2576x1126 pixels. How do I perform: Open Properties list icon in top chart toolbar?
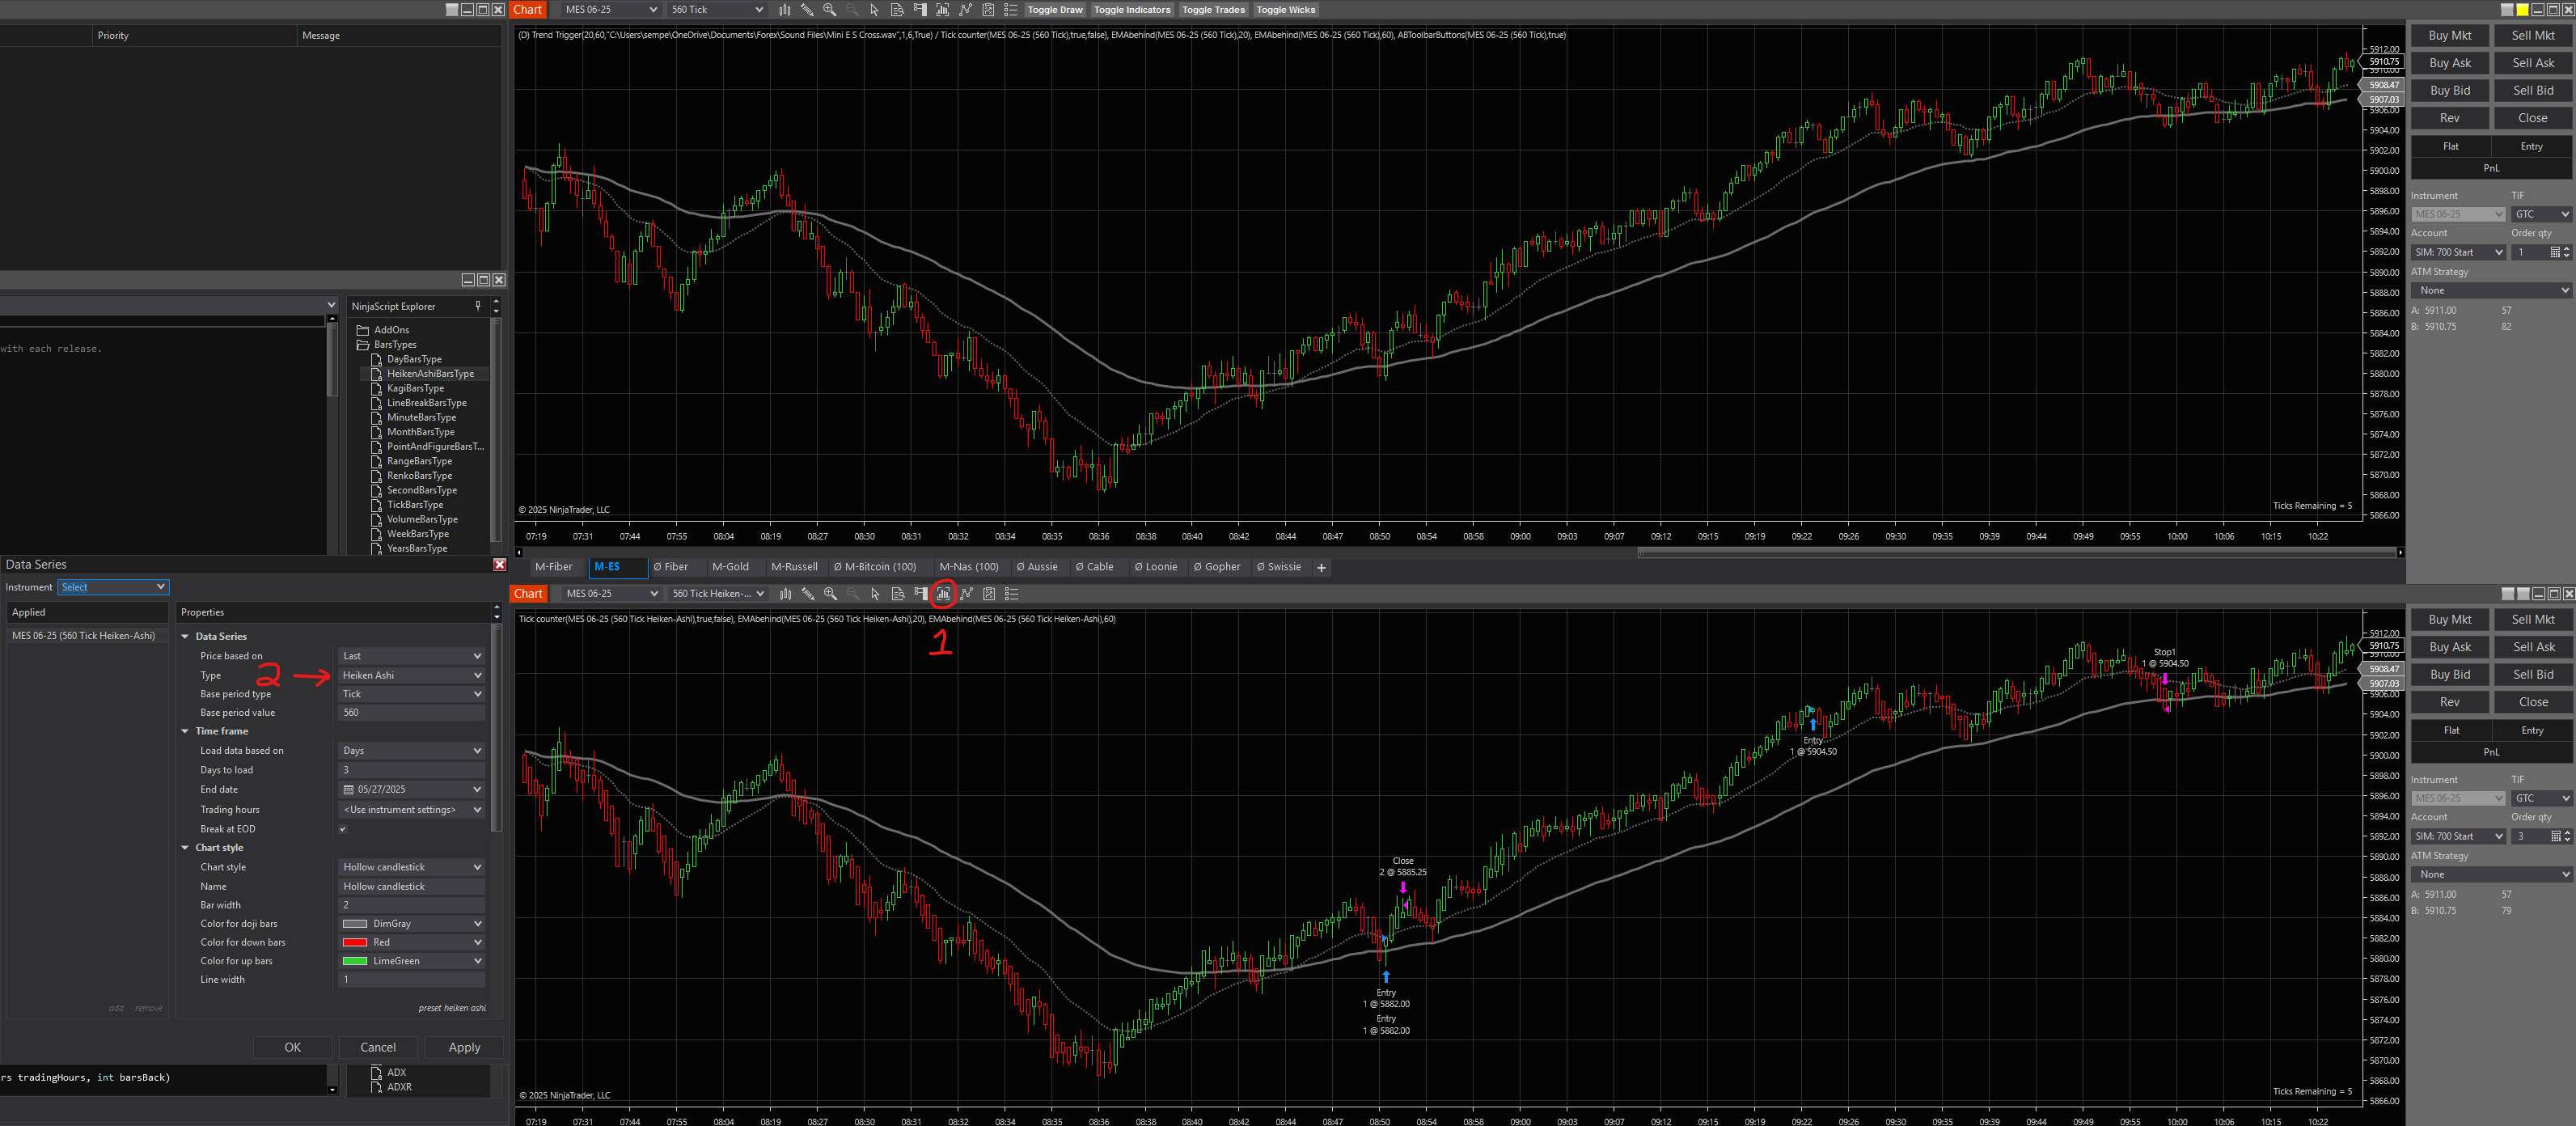(1011, 10)
